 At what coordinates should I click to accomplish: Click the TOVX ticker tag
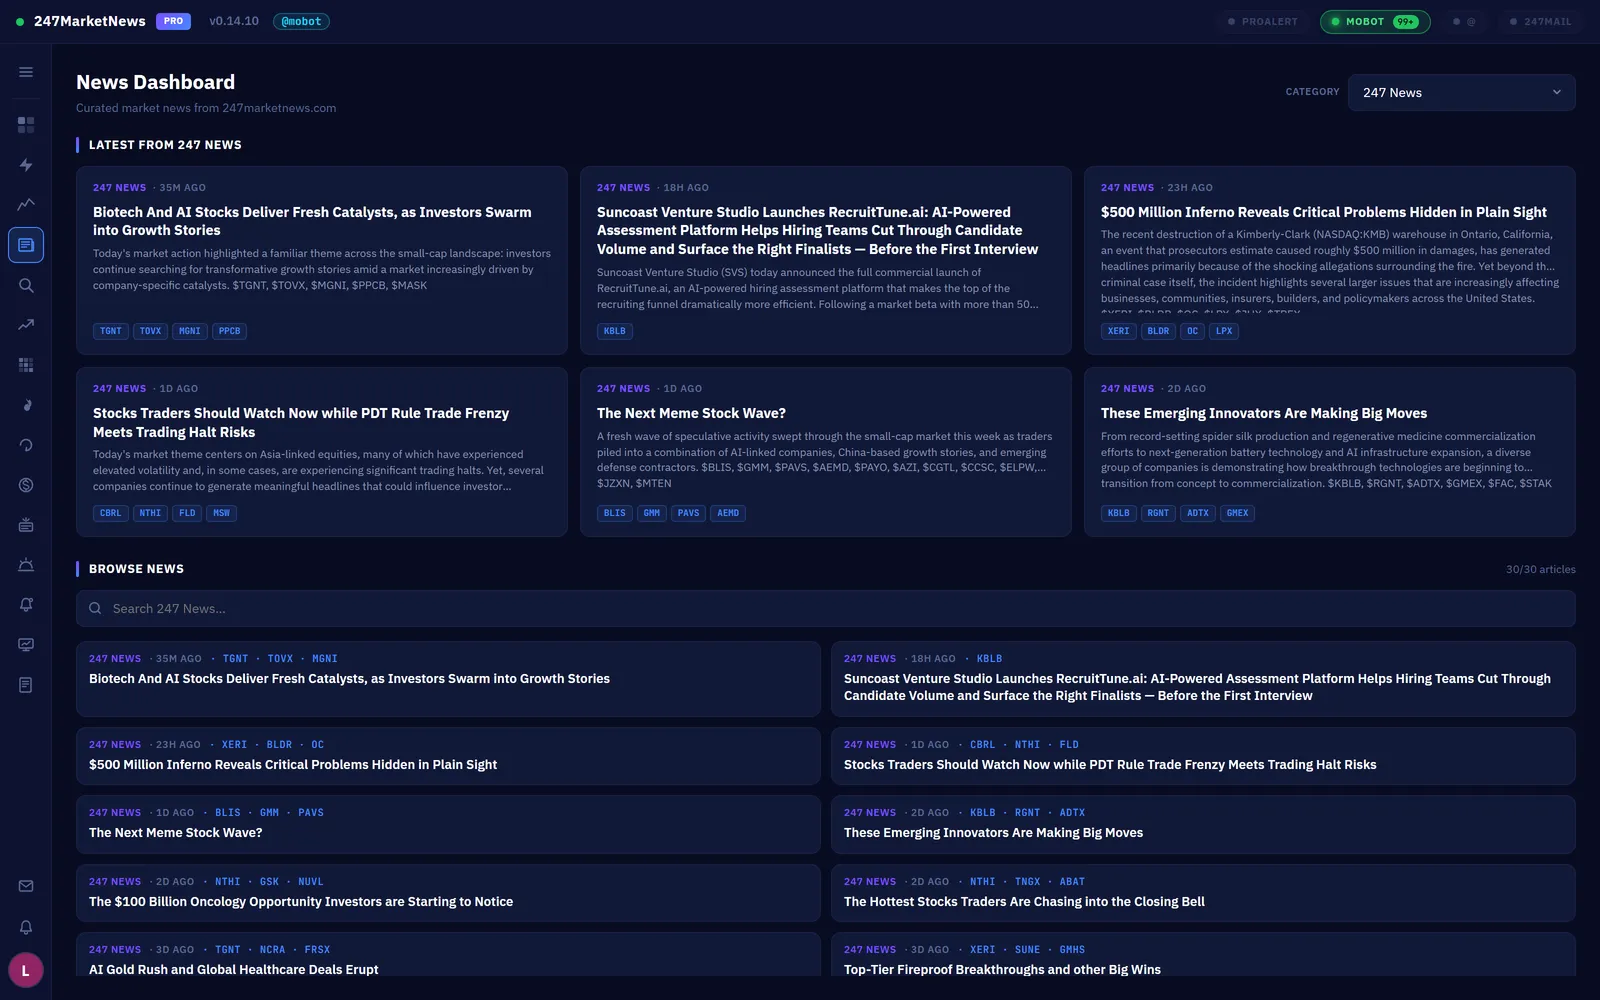point(151,331)
